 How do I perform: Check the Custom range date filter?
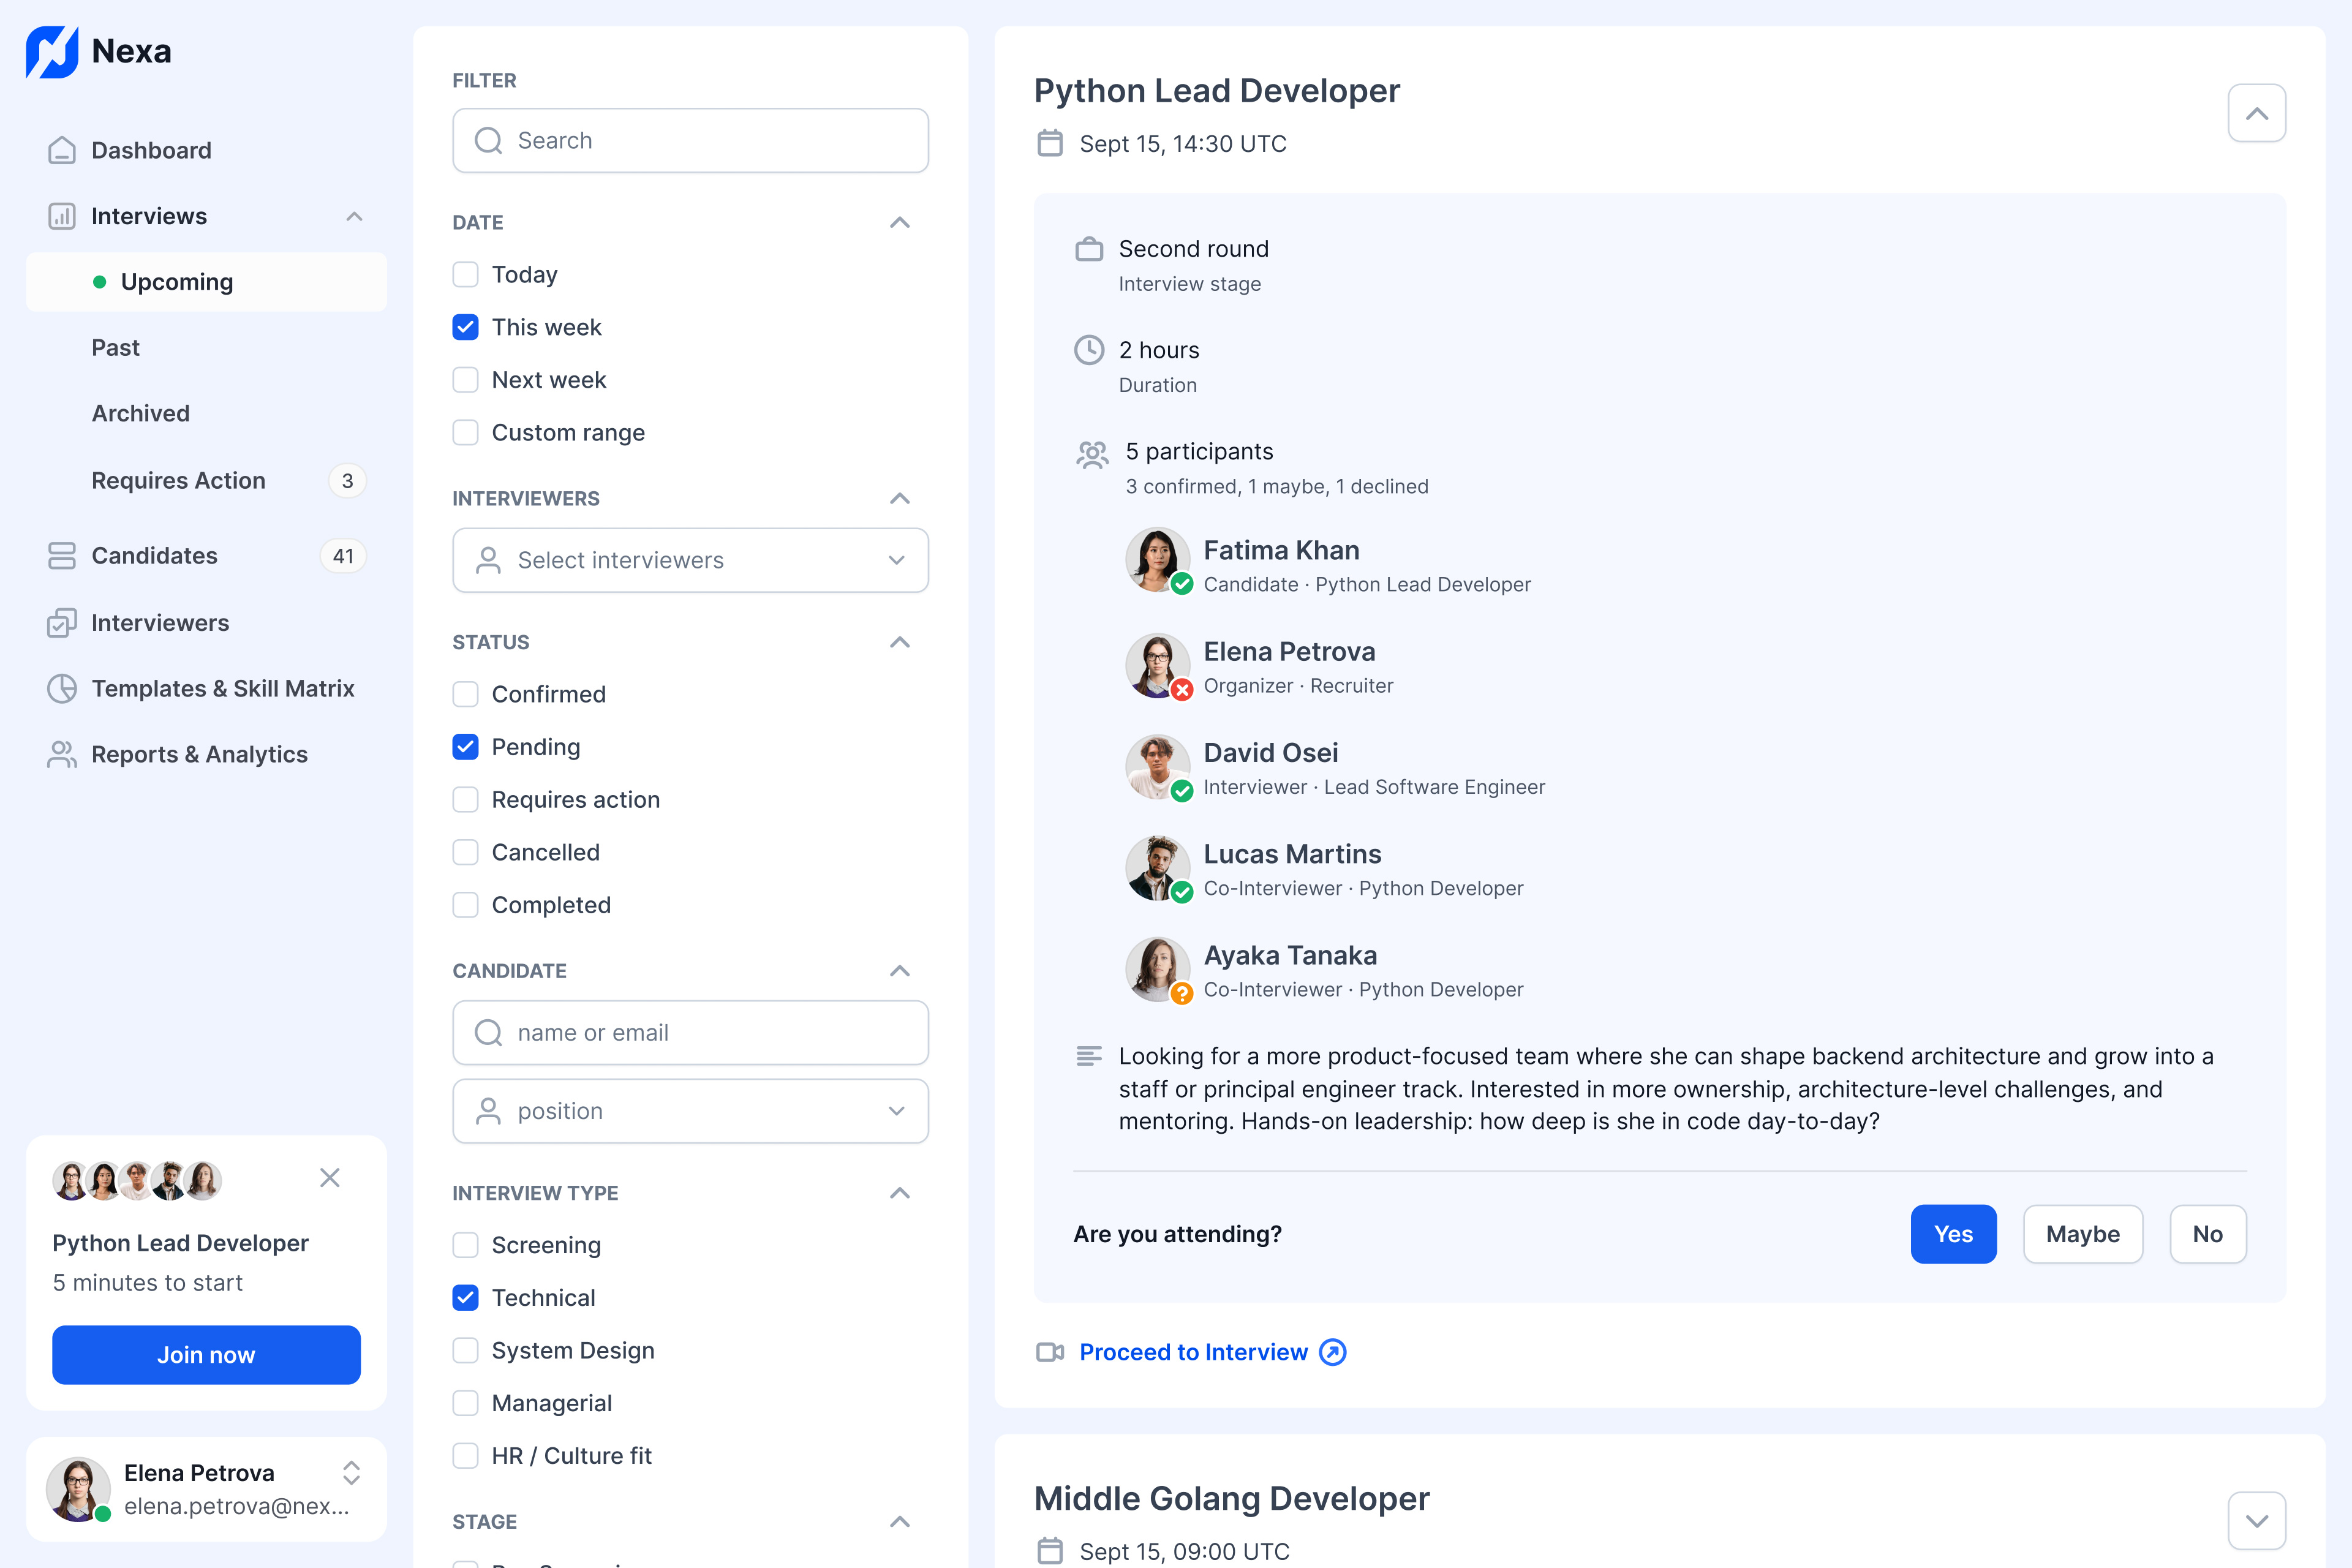(x=465, y=433)
